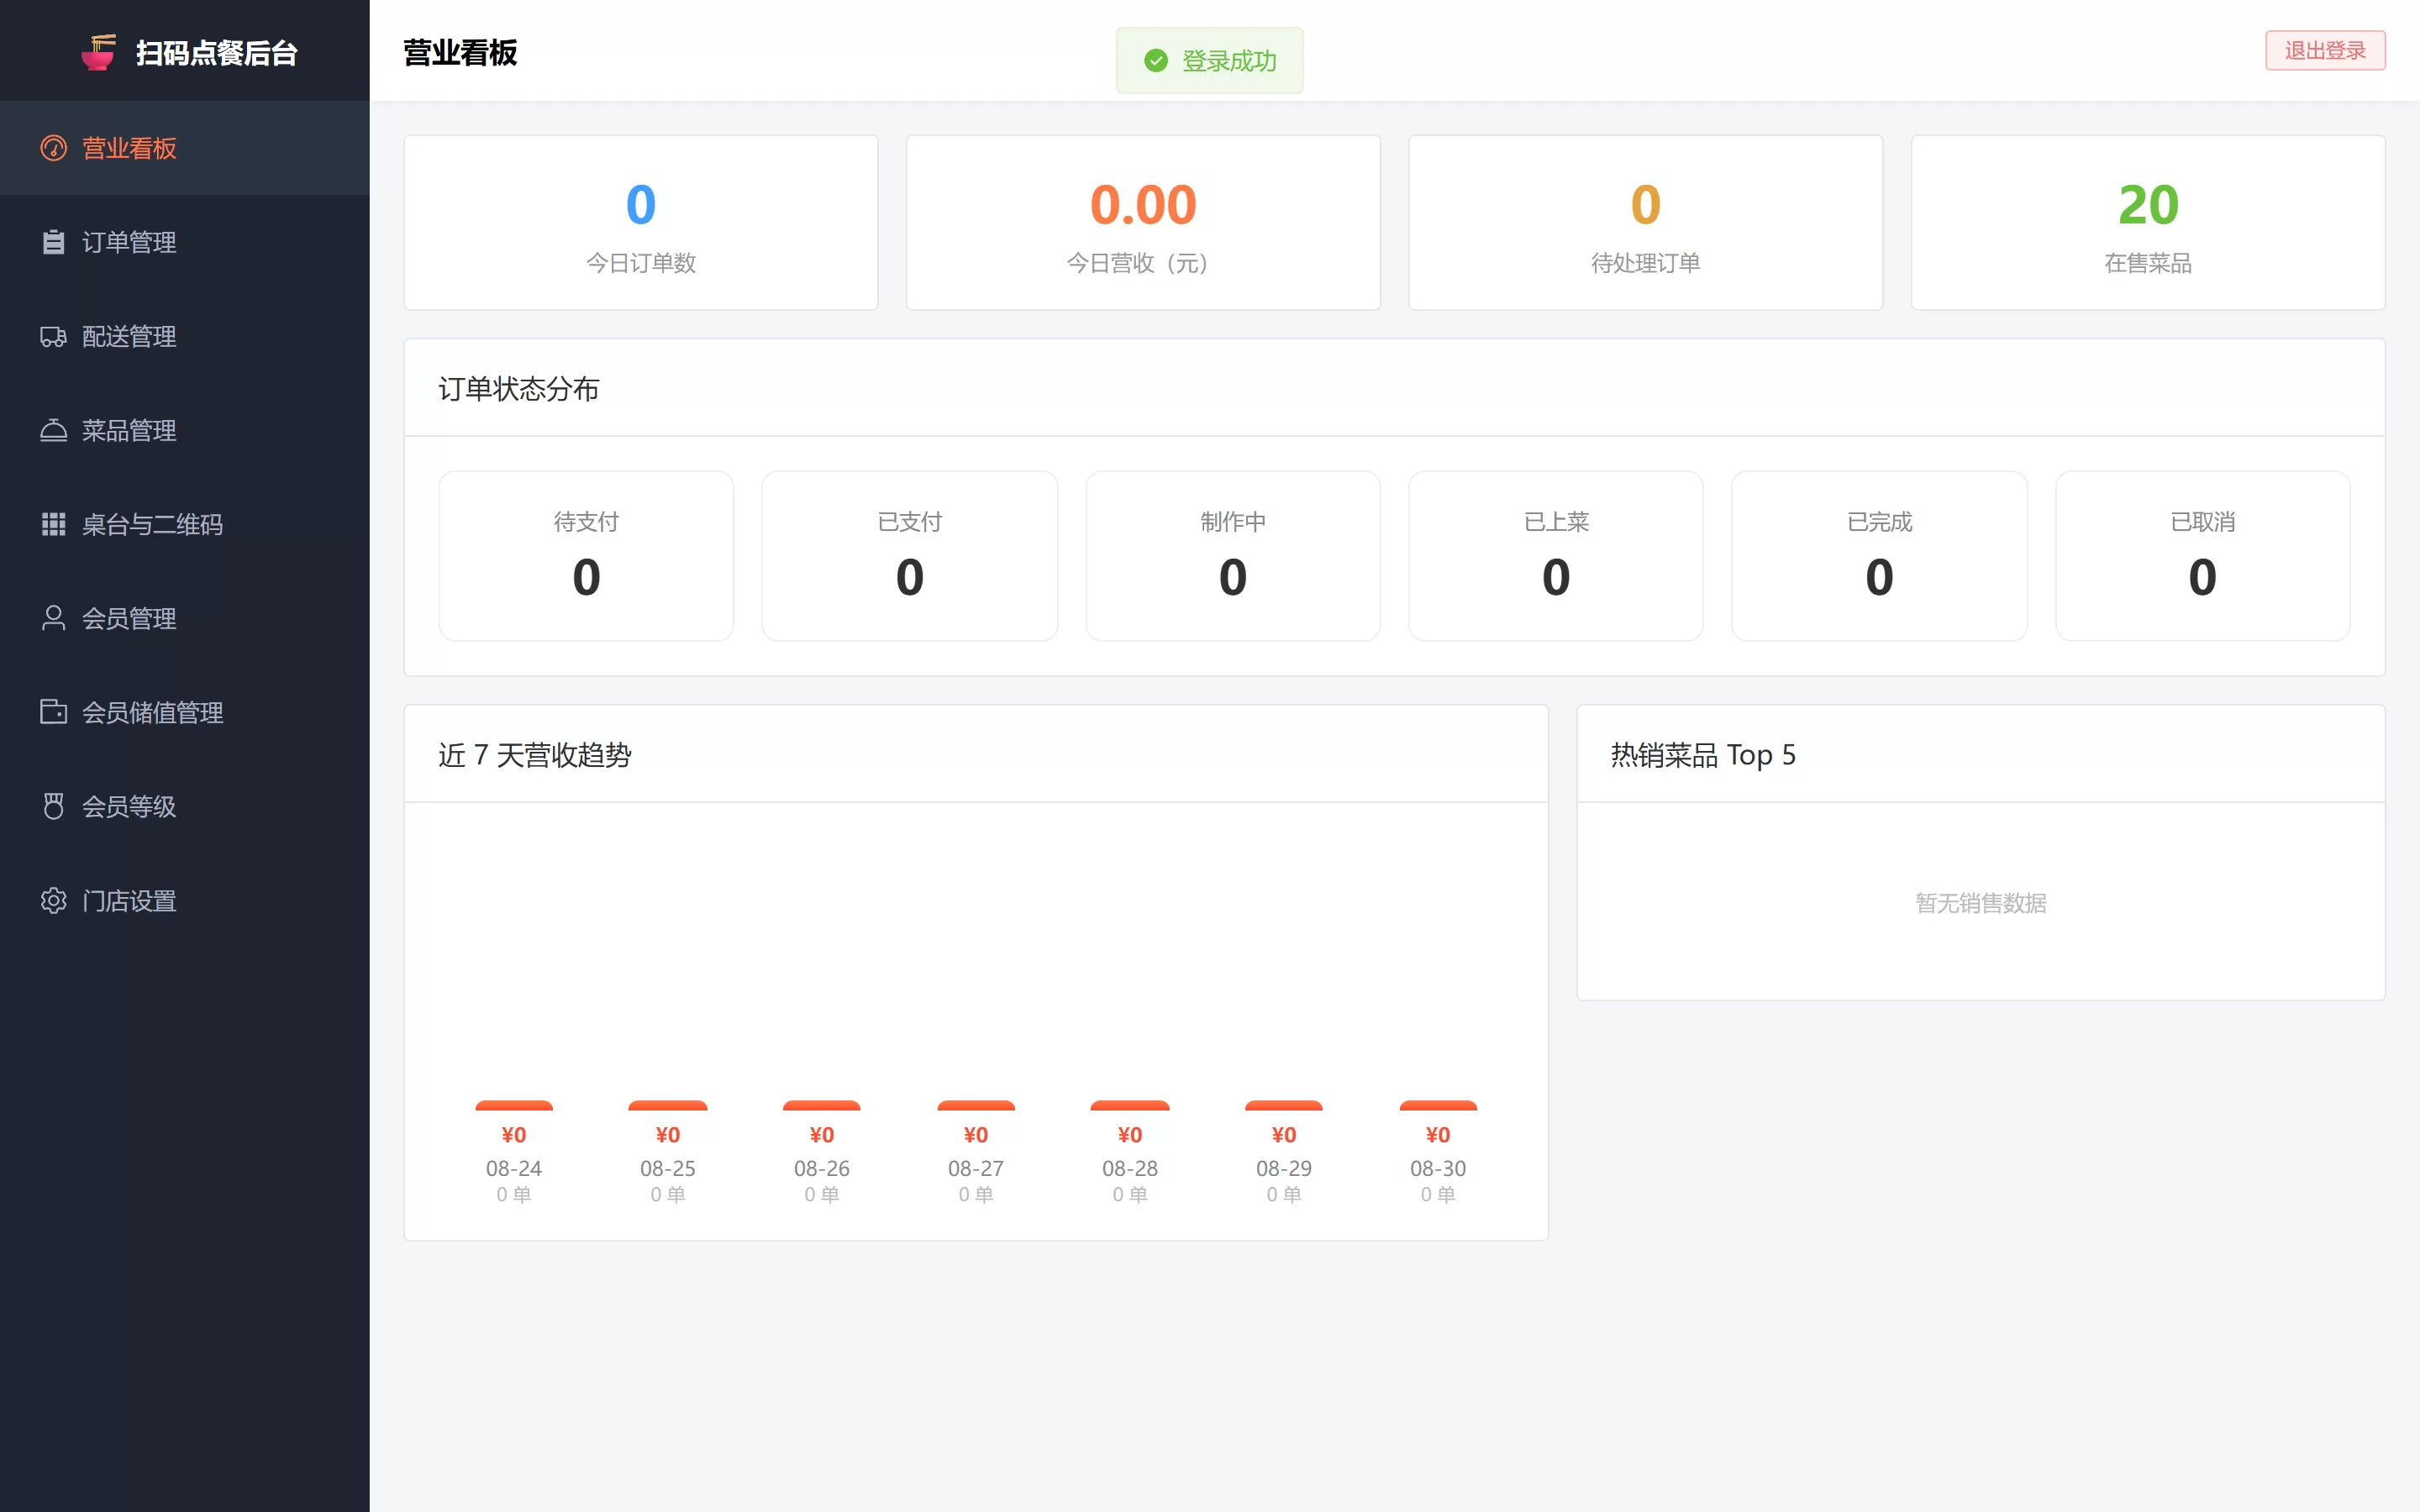Go to 会员等级 in the sidebar
Viewport: 2420px width, 1512px height.
tap(185, 806)
